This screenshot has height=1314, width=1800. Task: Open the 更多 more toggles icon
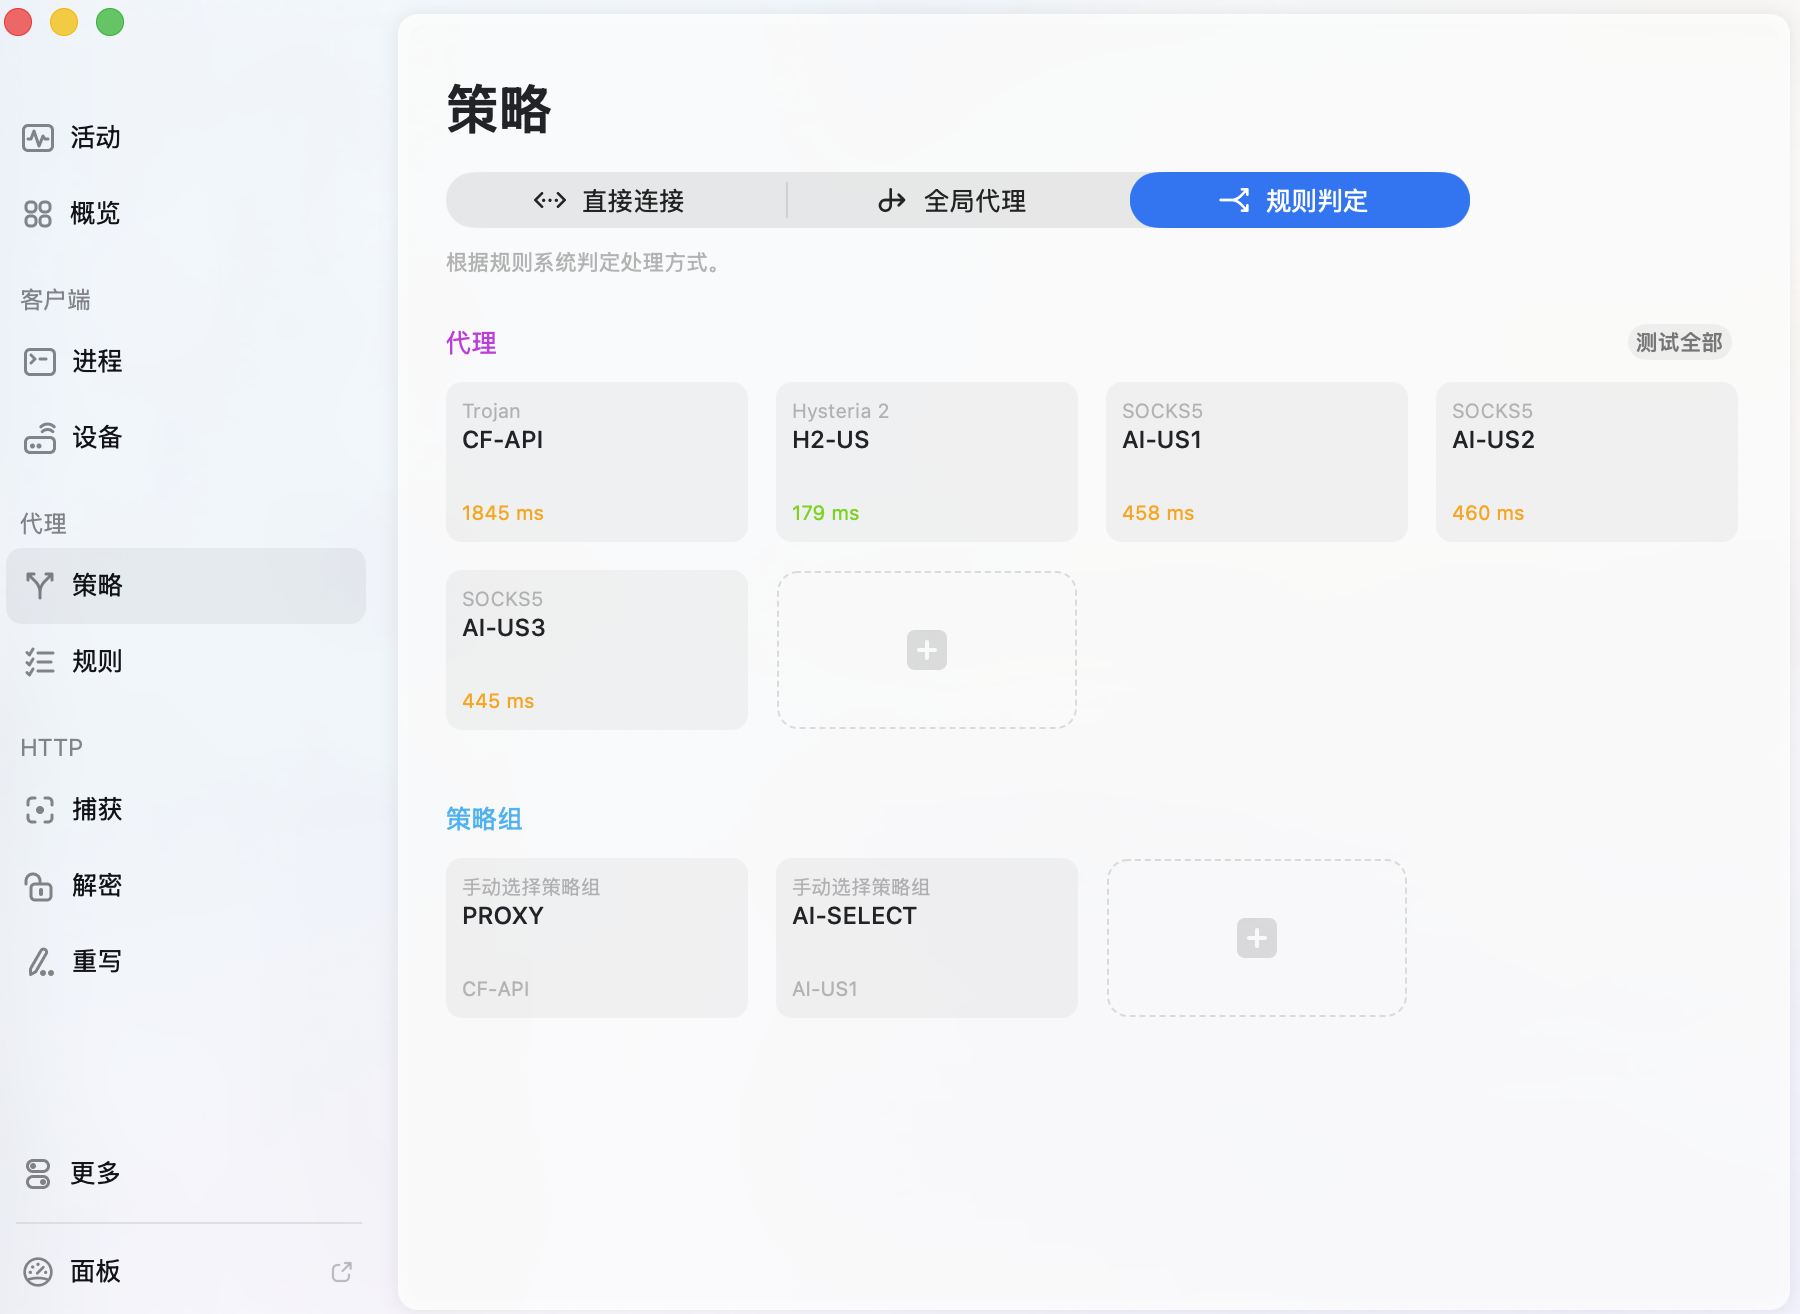click(38, 1174)
